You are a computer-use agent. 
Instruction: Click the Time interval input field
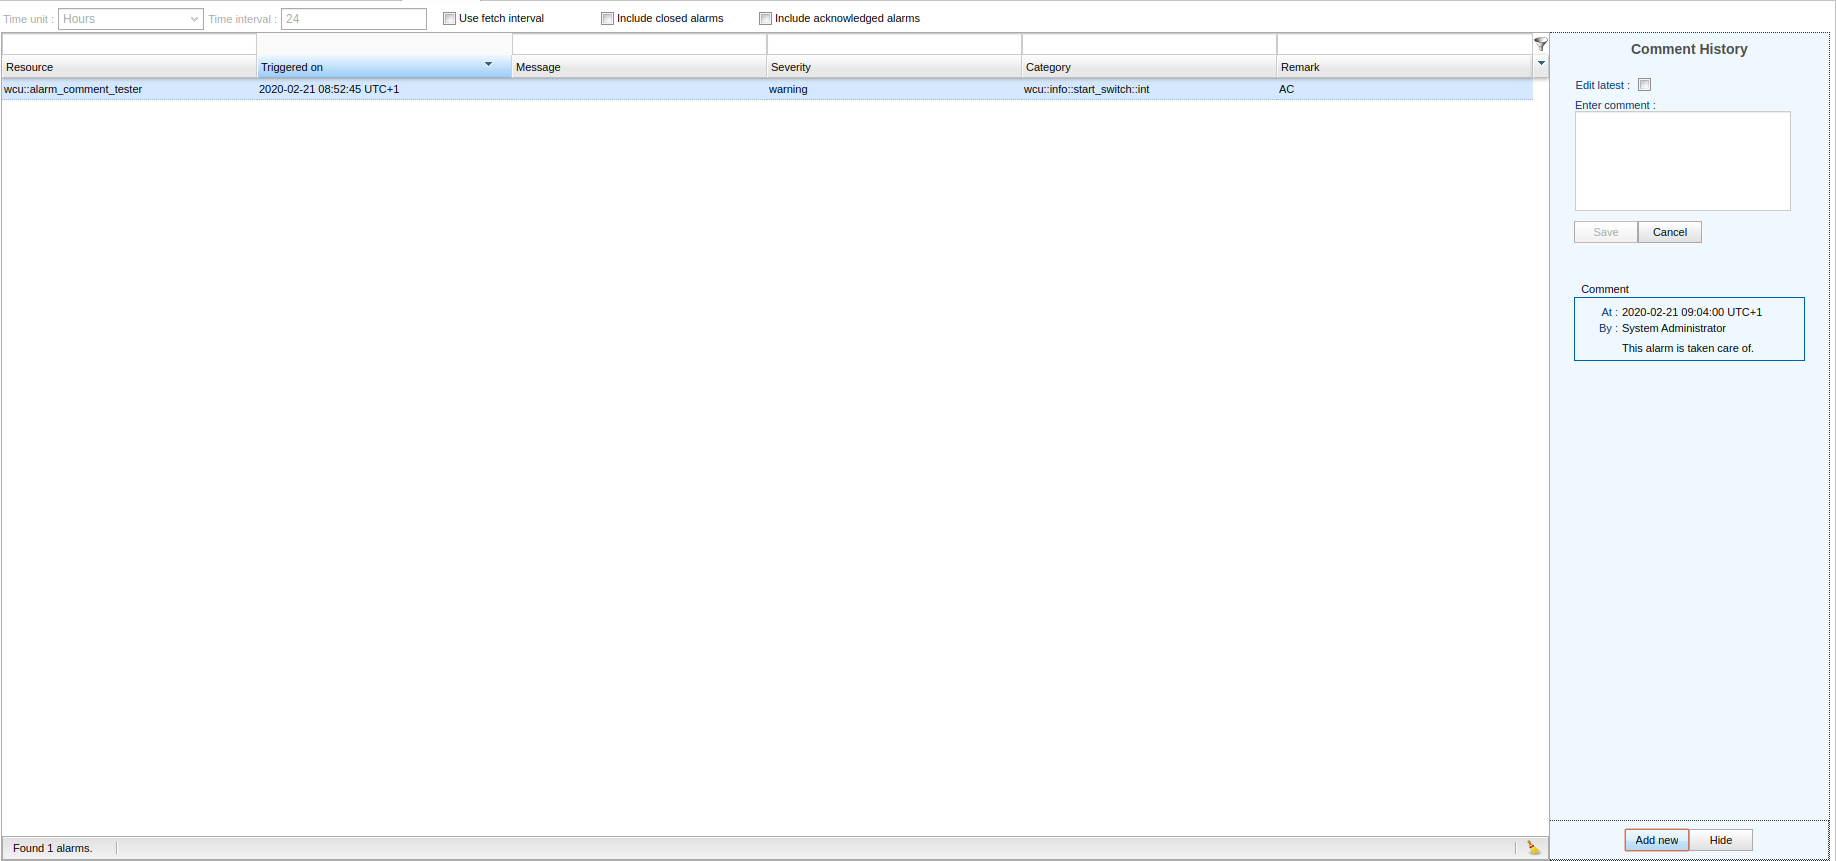point(354,19)
